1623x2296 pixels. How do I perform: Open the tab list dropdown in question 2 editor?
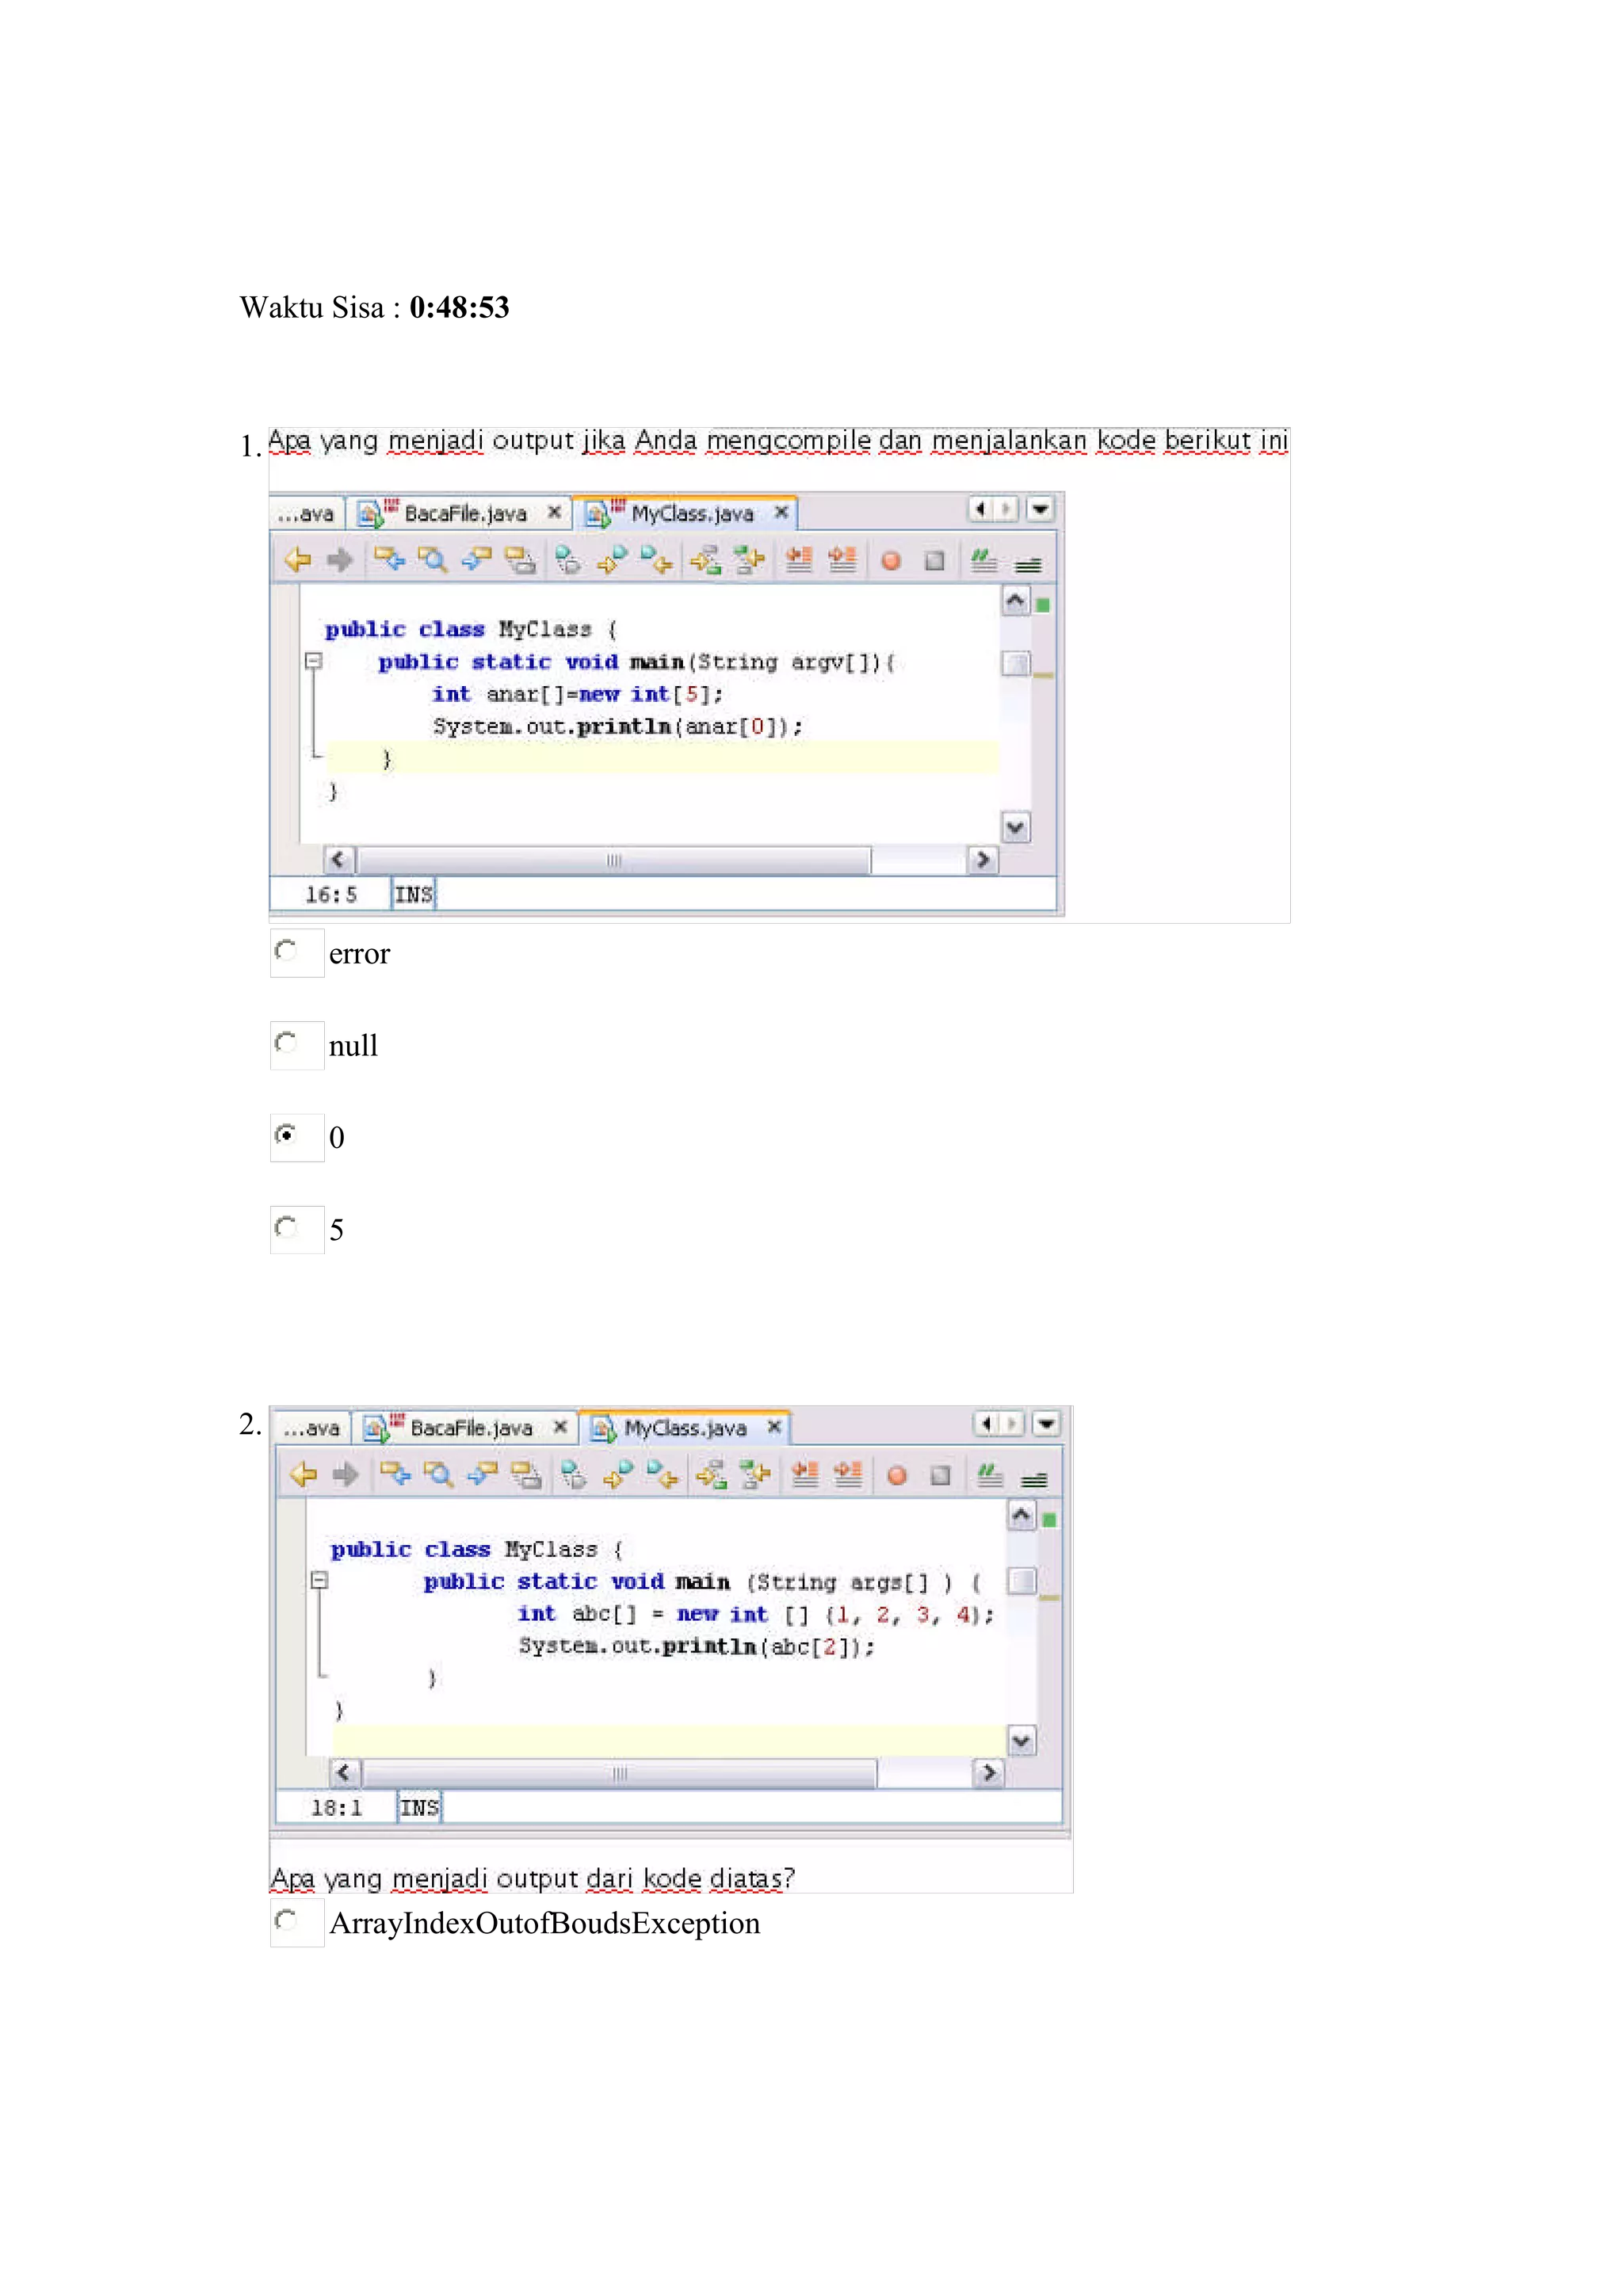tap(1046, 1423)
